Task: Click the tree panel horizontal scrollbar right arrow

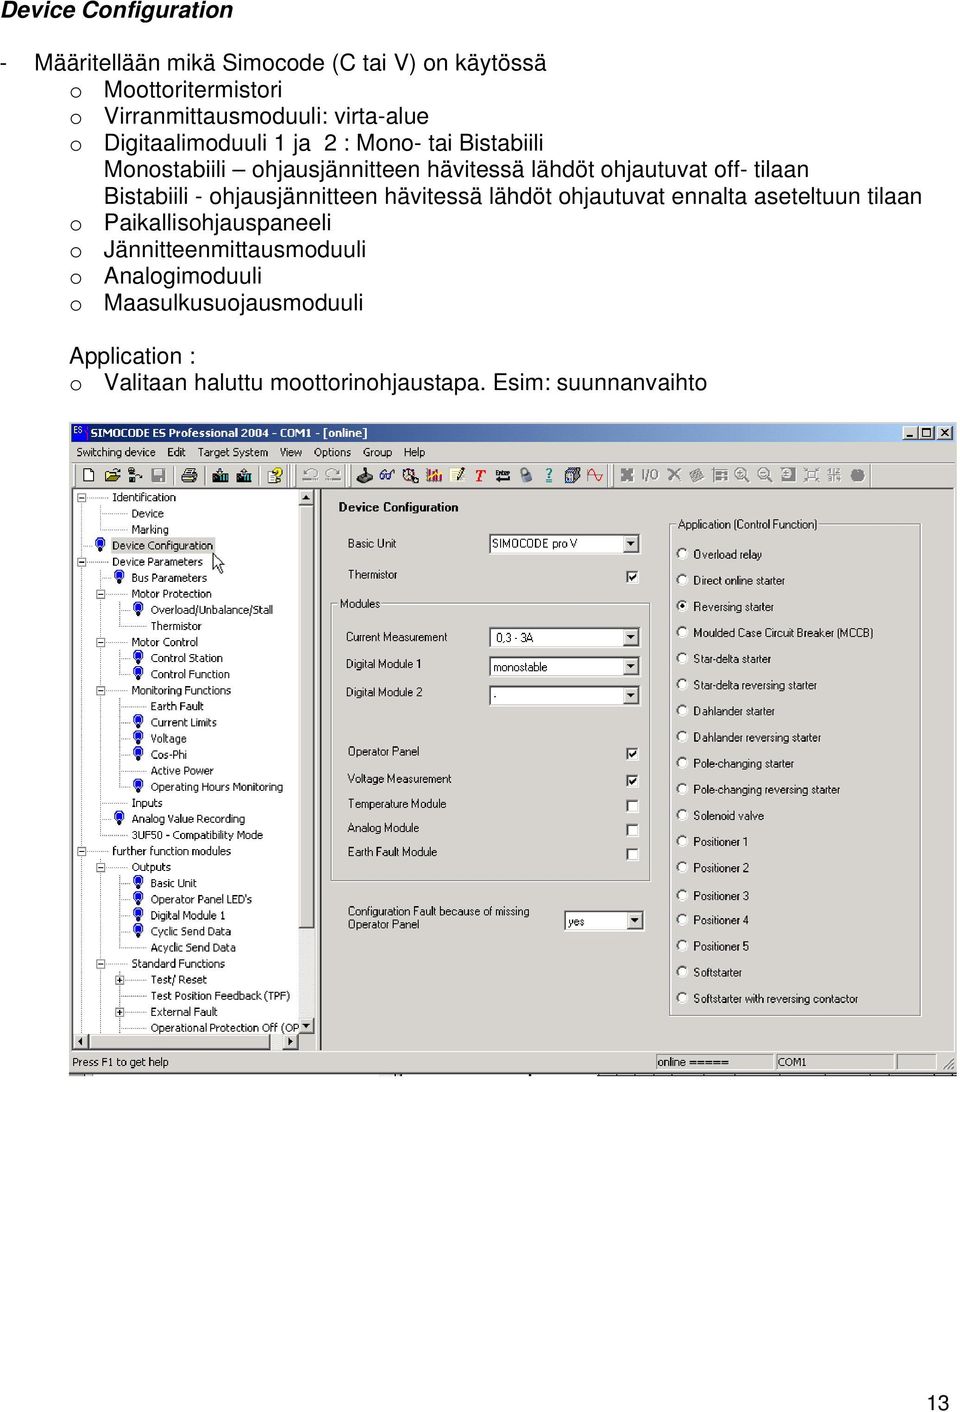Action: pyautogui.click(x=291, y=1041)
